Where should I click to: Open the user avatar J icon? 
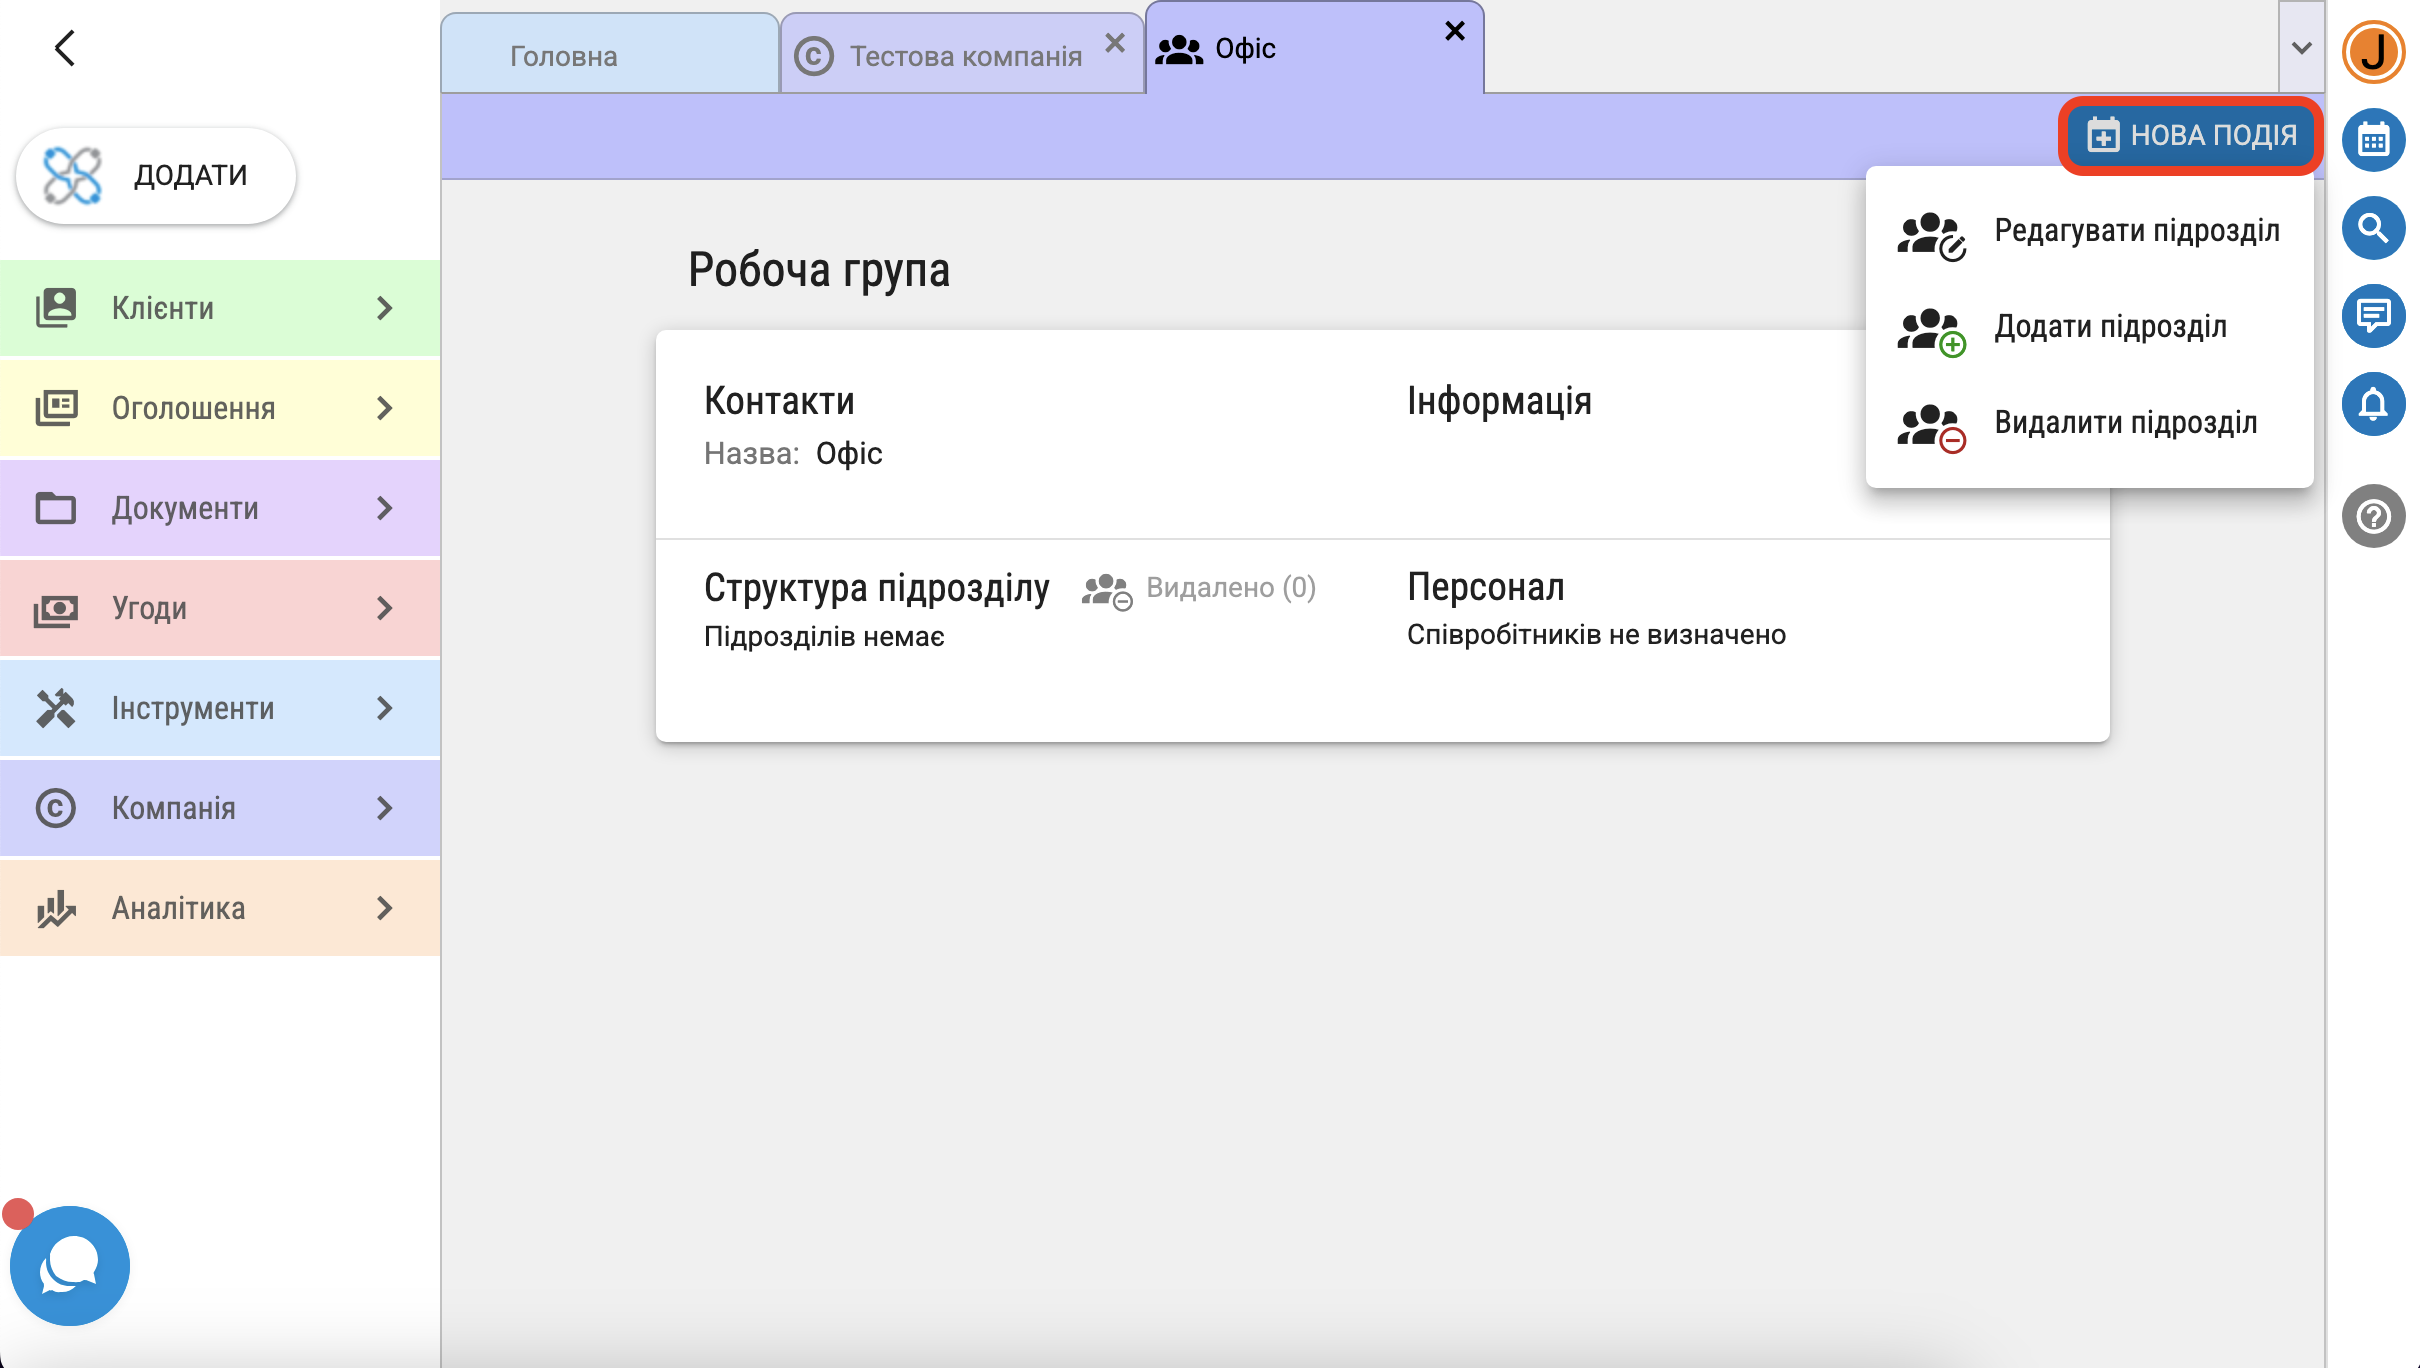pos(2373,52)
